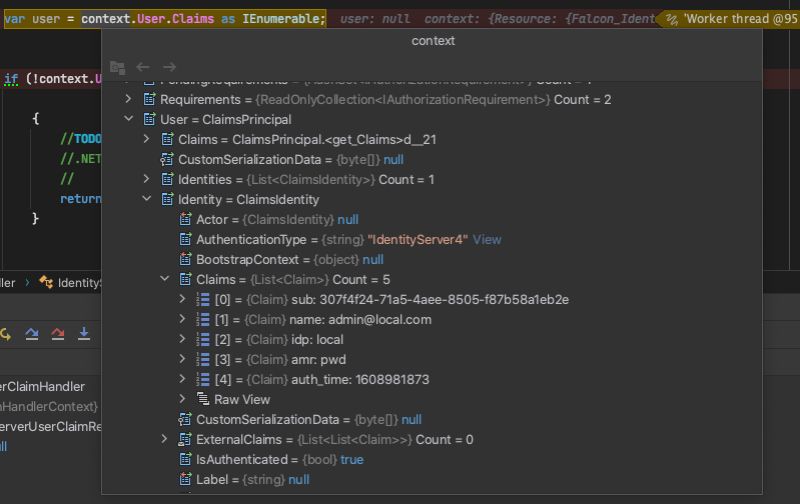Click the navigate back arrow in popup

[143, 67]
